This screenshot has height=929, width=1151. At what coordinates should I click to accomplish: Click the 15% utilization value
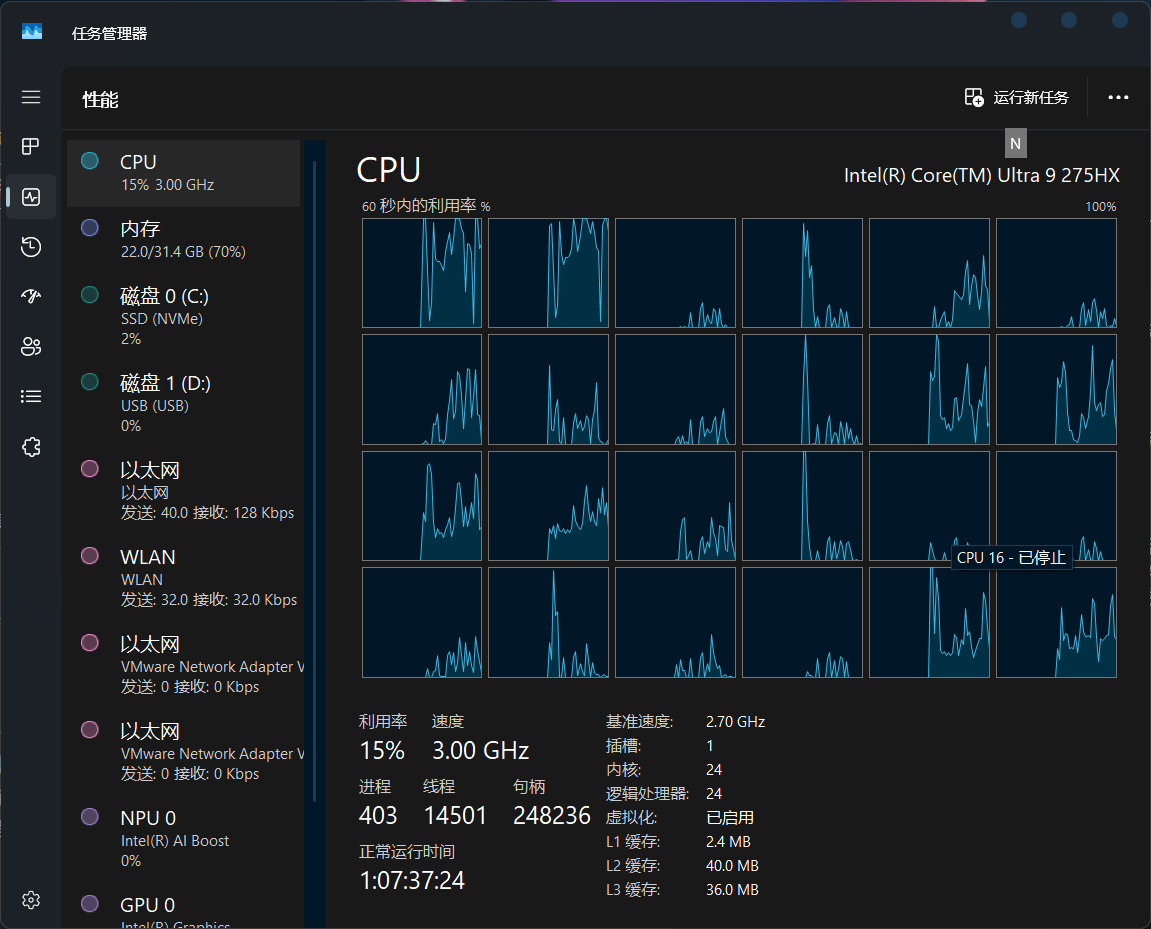382,750
